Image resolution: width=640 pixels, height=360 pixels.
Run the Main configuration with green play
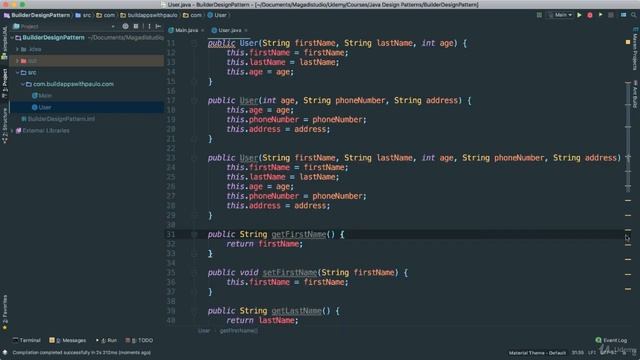(x=579, y=15)
